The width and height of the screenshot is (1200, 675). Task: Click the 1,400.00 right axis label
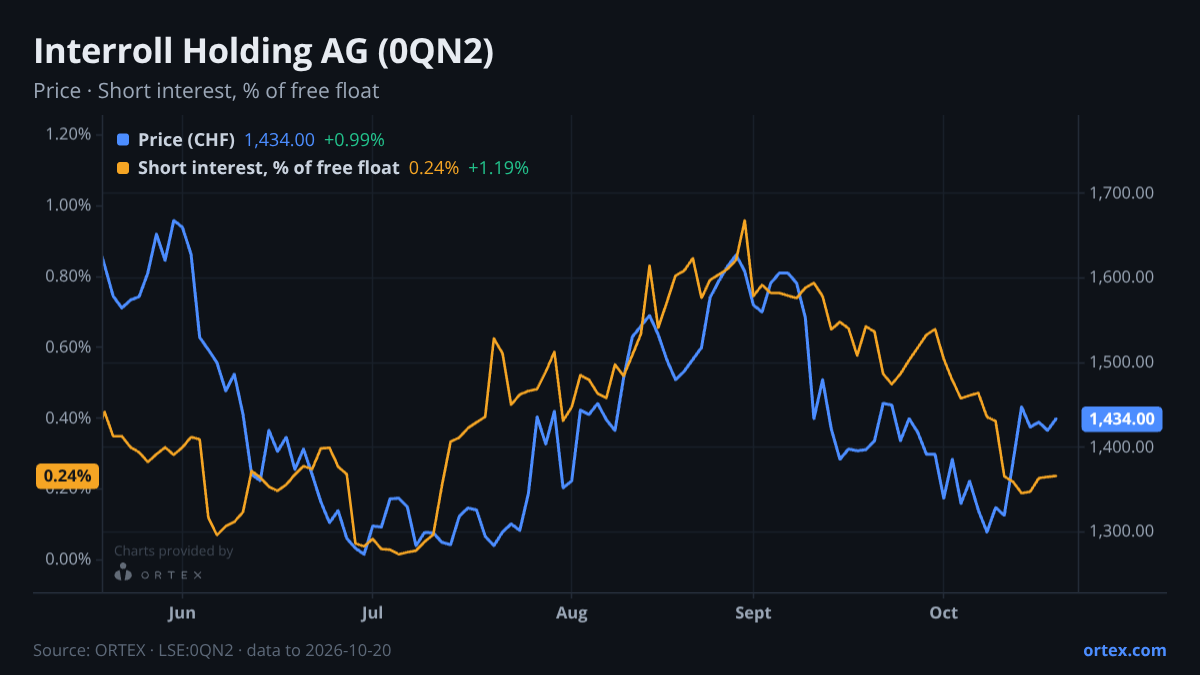[1120, 447]
